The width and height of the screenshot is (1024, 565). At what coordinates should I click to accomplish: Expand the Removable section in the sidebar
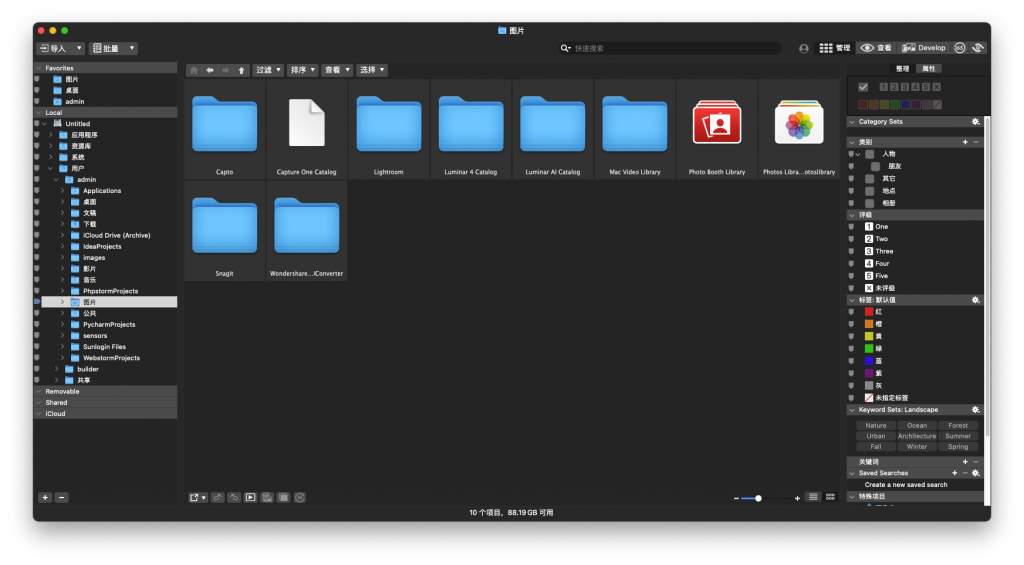point(39,392)
